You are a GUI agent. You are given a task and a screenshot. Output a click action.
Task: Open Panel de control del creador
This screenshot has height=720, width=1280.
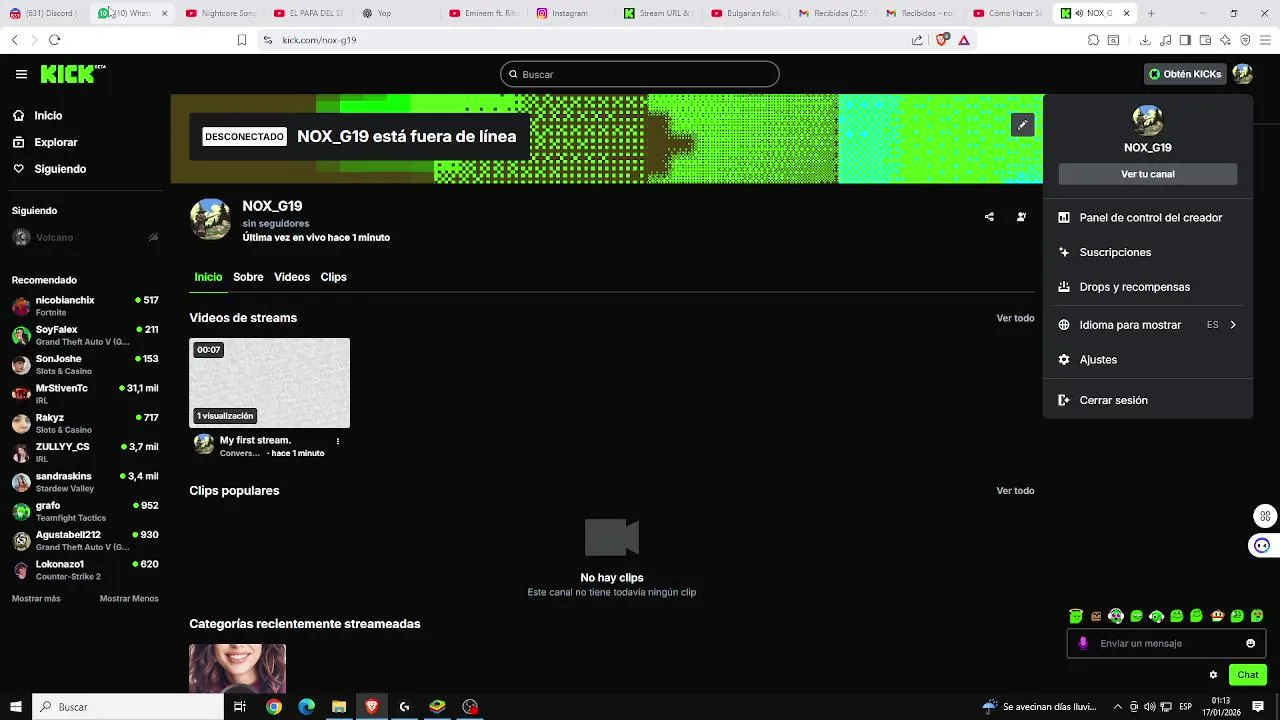pos(1148,217)
